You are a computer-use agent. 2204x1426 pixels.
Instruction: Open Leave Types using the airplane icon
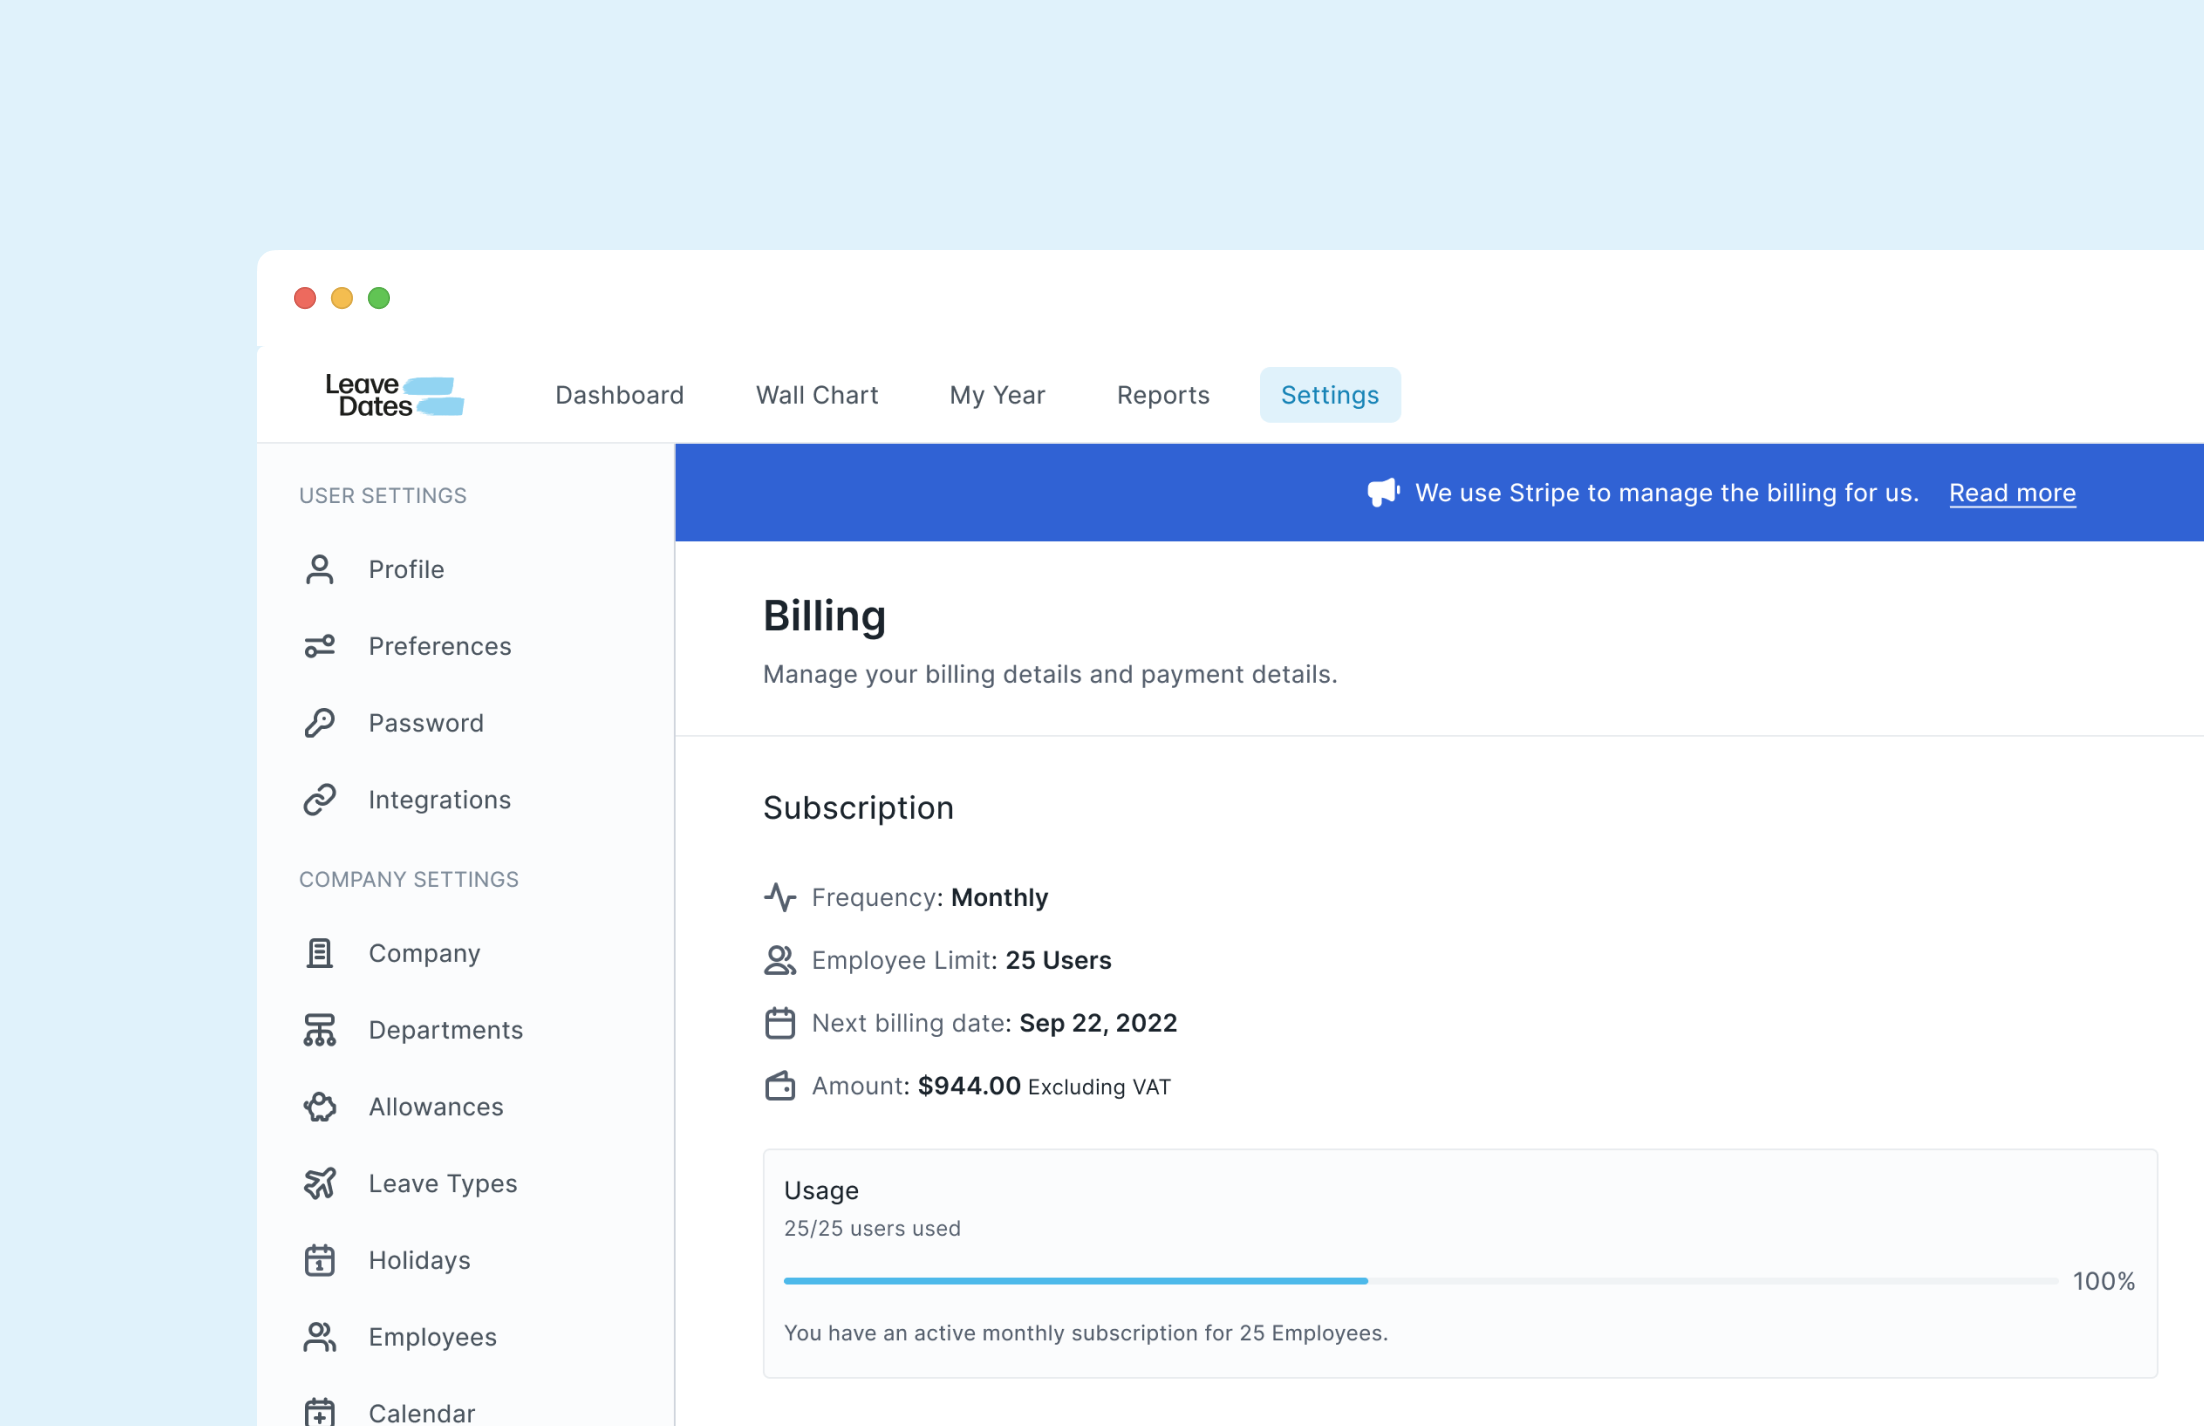(320, 1183)
